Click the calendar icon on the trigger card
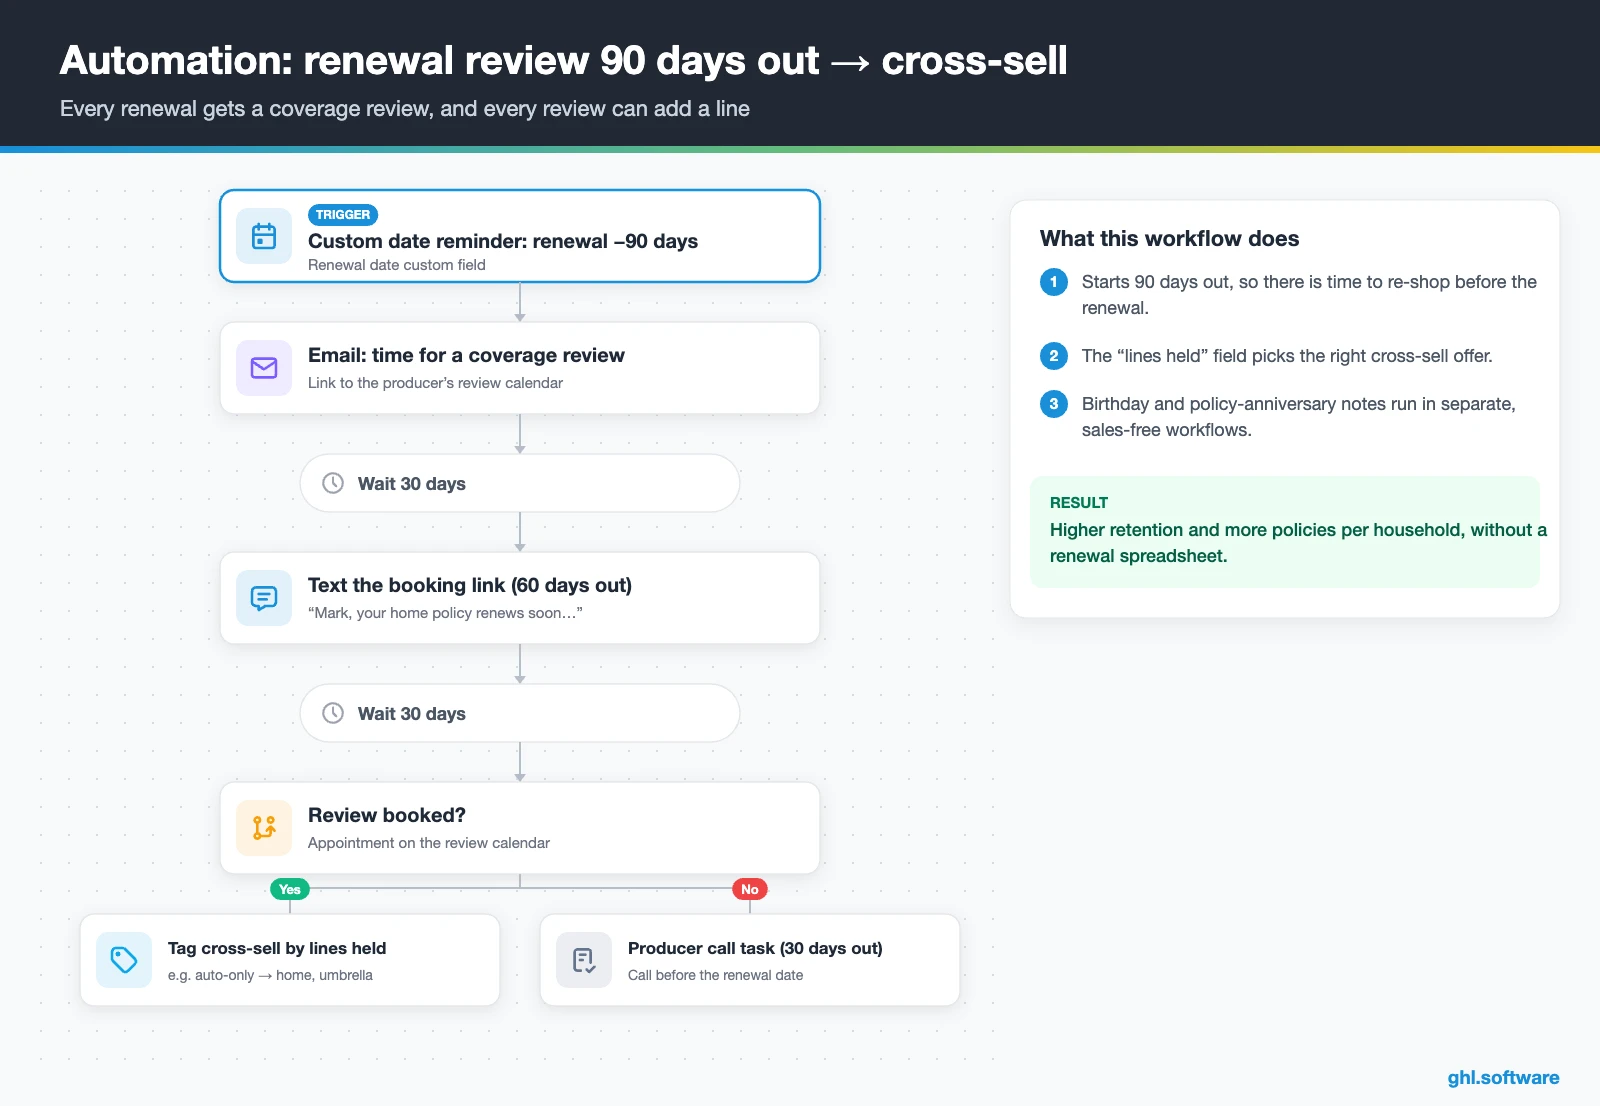Screen dimensions: 1600x1106 (264, 236)
